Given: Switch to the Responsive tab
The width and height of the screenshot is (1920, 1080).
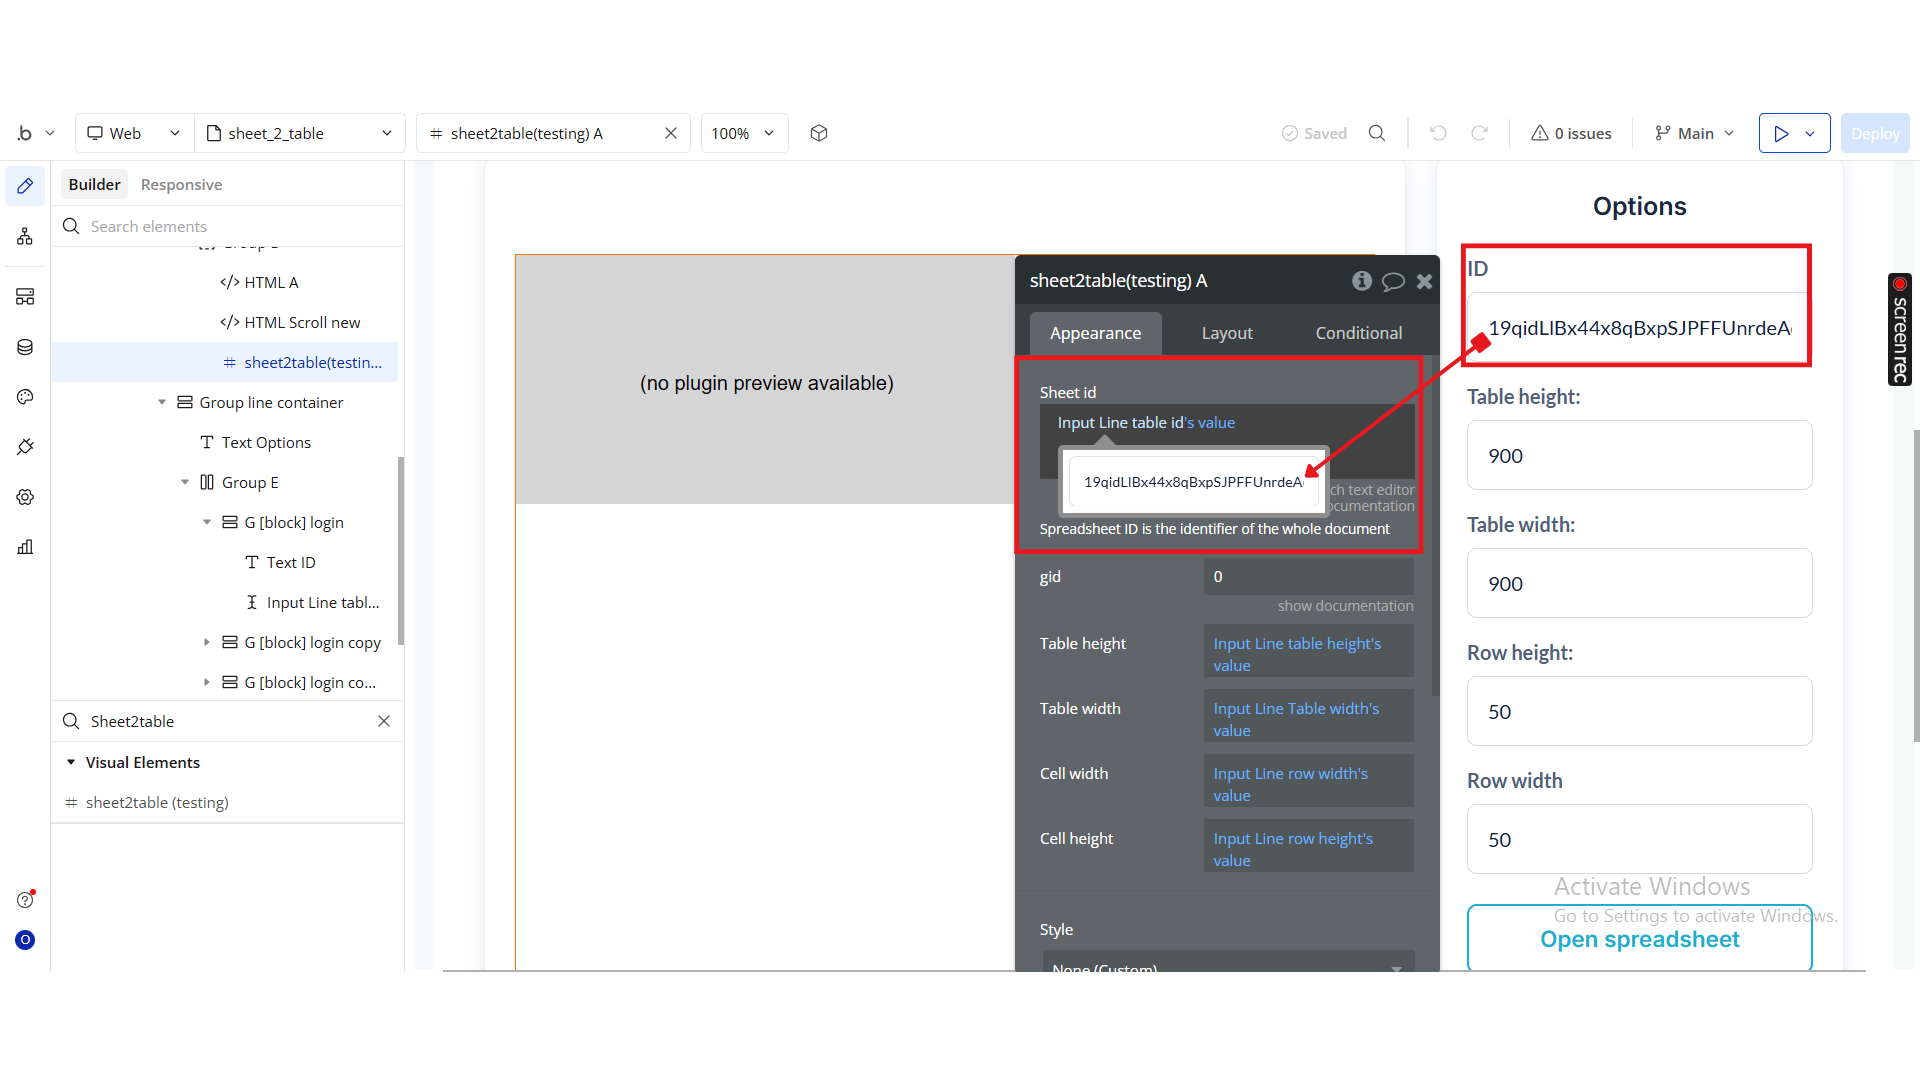Looking at the screenshot, I should pos(181,184).
